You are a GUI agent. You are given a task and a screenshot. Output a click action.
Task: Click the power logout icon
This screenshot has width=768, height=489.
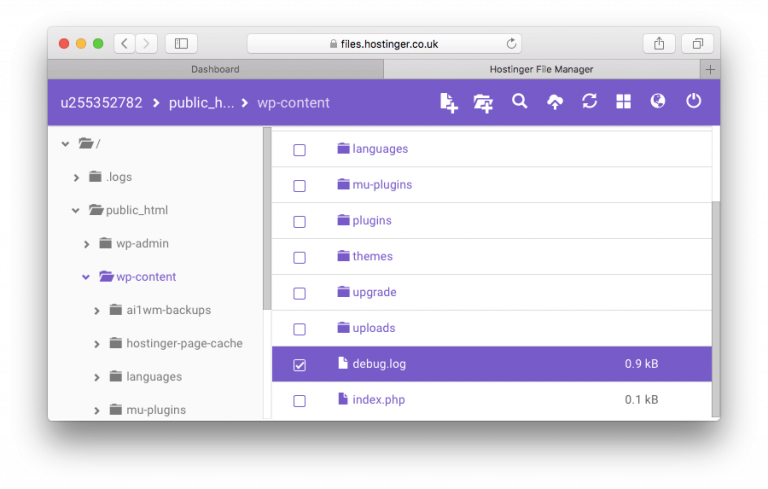coord(693,101)
